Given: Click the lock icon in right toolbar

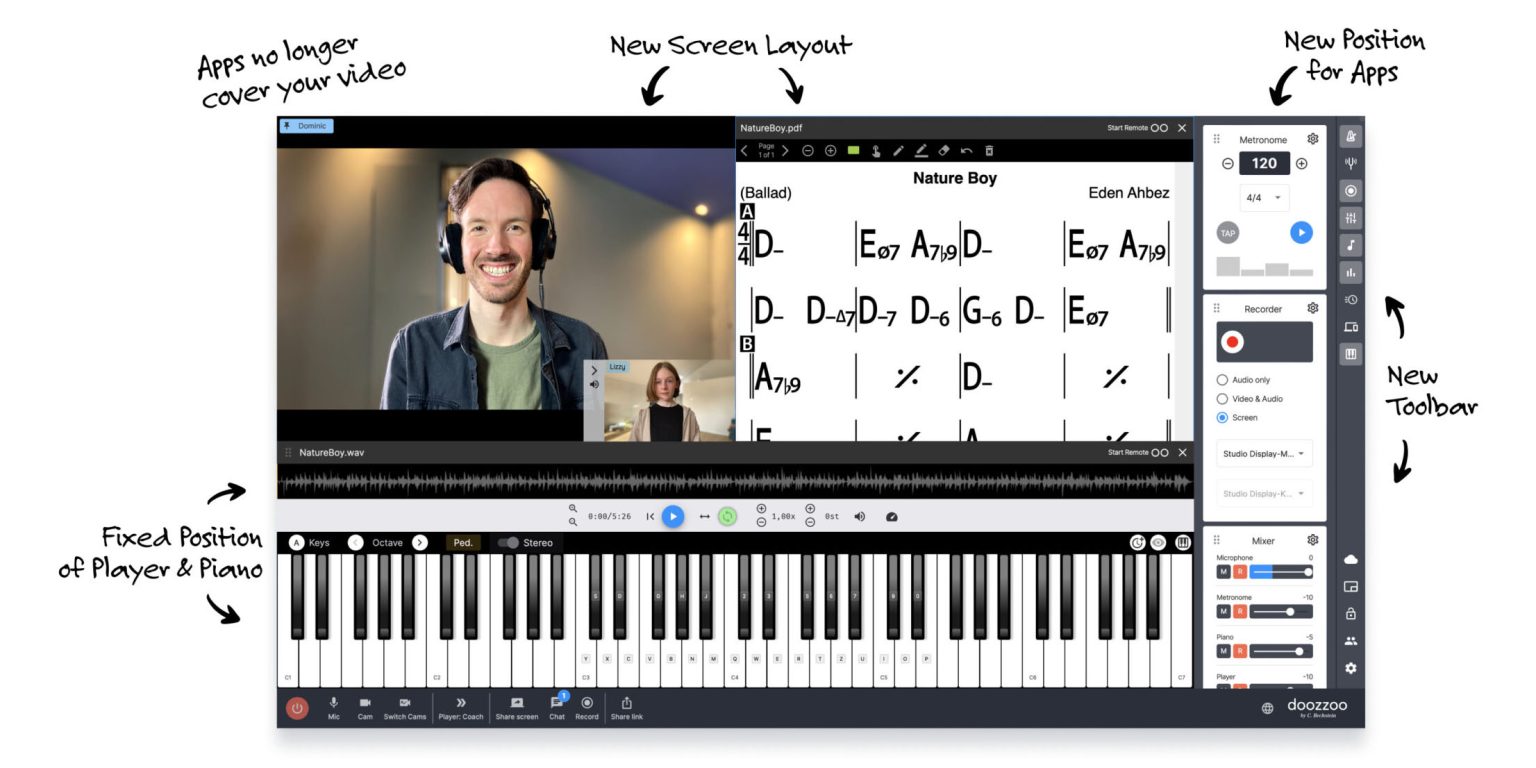Looking at the screenshot, I should pos(1351,613).
